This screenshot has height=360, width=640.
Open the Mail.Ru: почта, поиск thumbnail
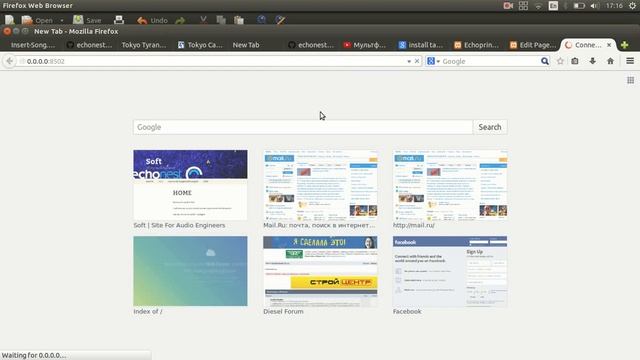click(x=320, y=185)
